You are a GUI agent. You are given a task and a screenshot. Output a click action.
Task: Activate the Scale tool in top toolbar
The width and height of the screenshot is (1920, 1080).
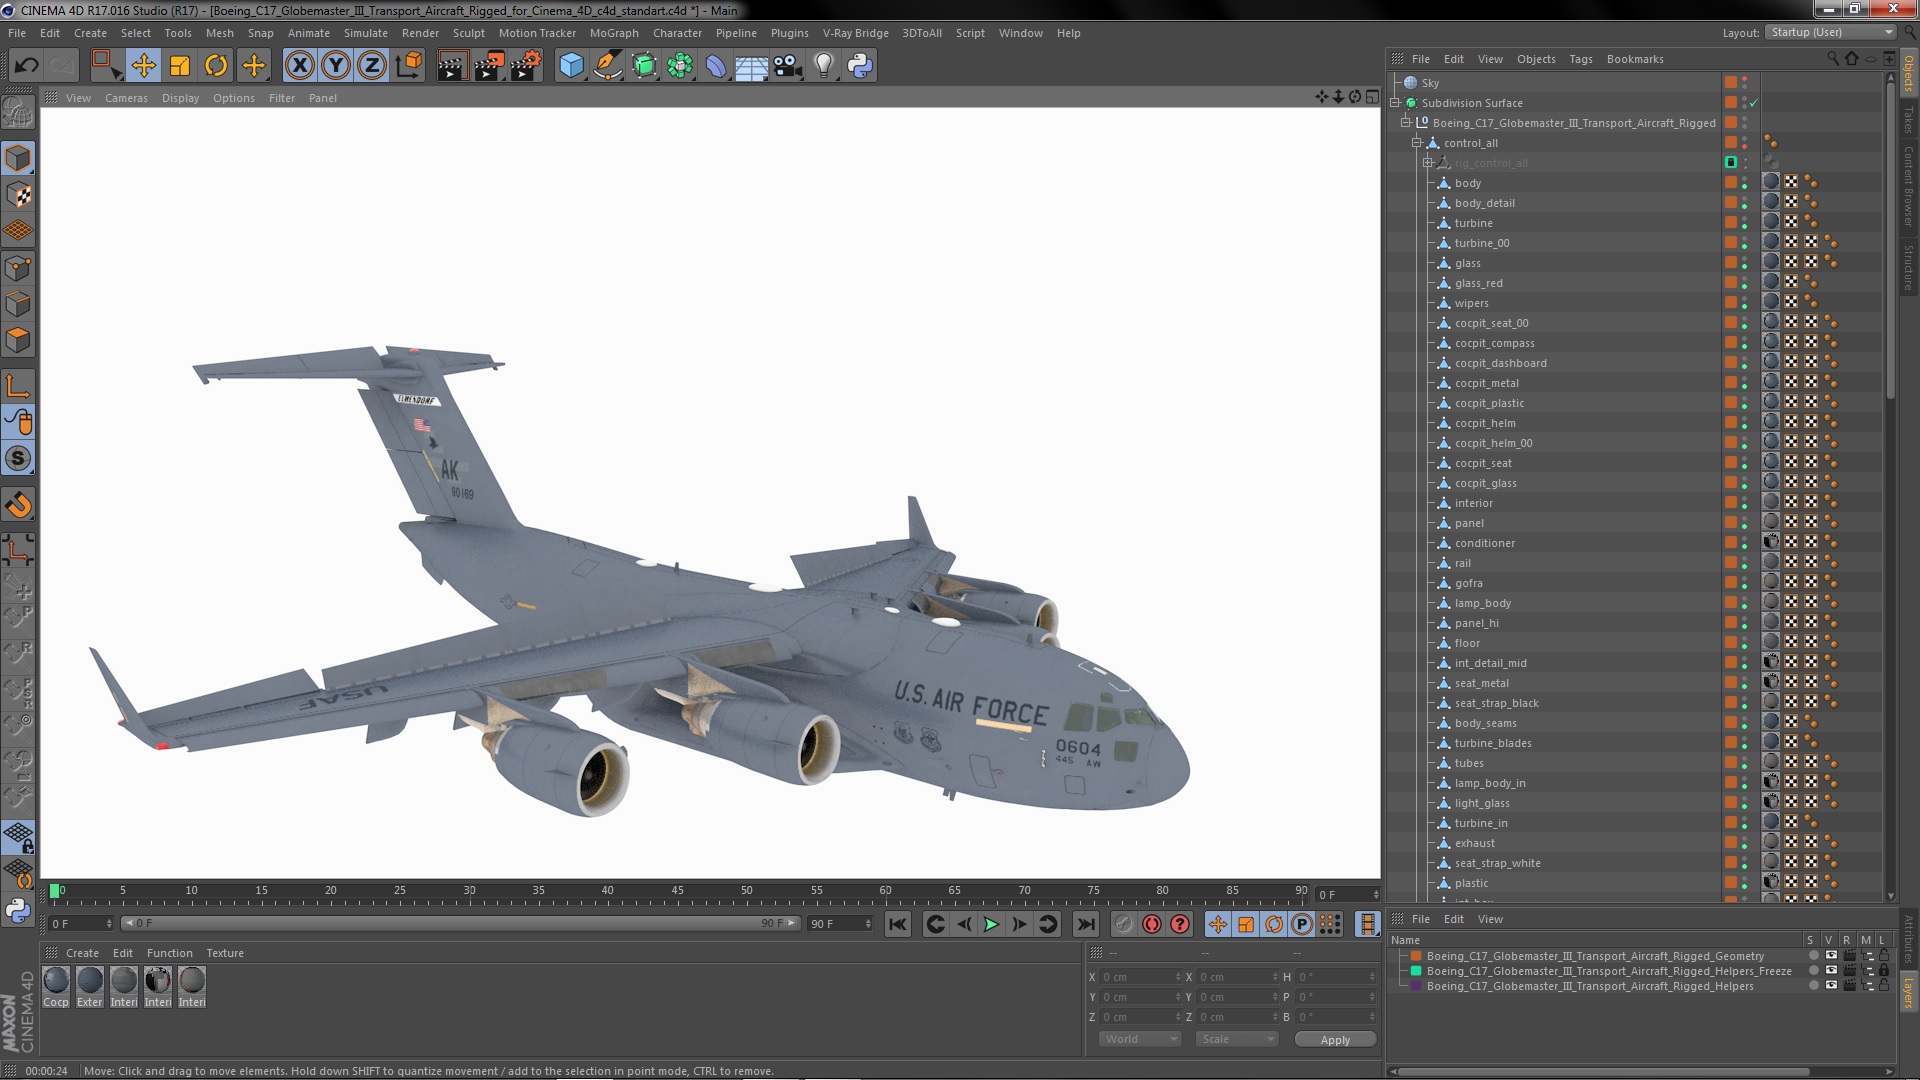pos(180,66)
